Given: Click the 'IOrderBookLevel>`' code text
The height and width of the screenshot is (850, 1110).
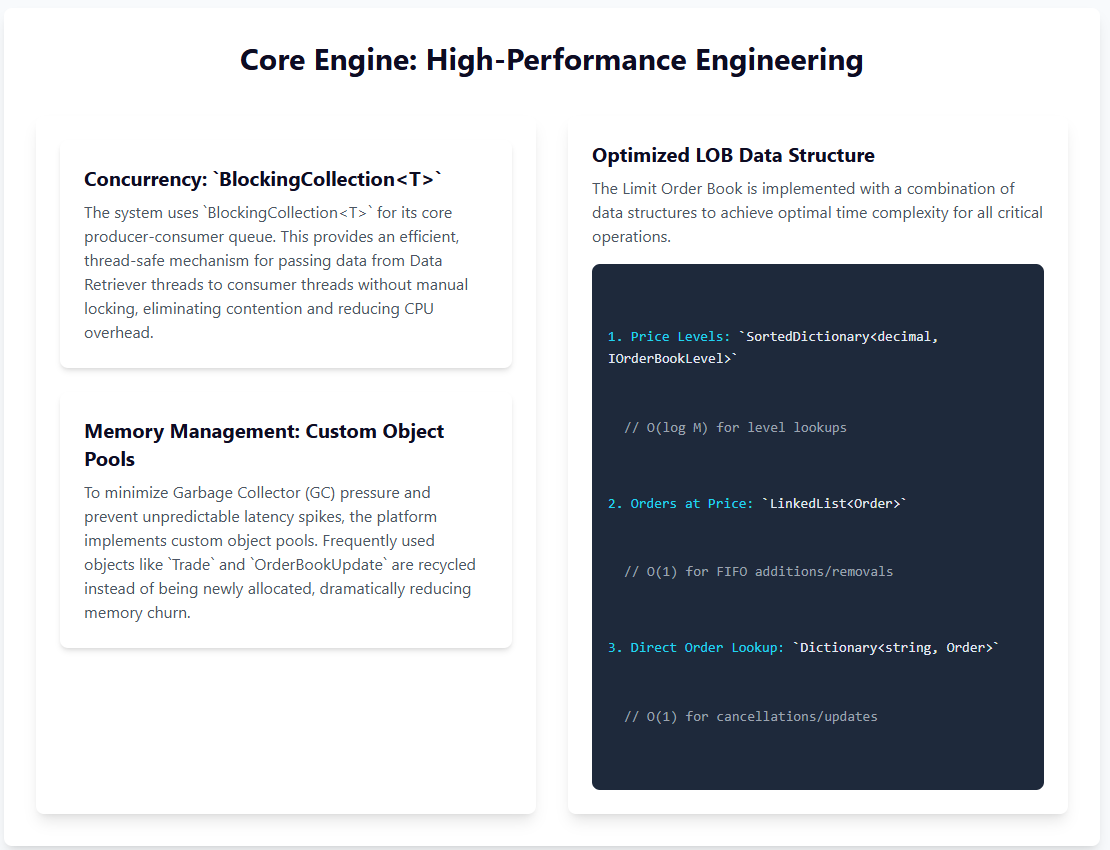Looking at the screenshot, I should click(x=673, y=359).
